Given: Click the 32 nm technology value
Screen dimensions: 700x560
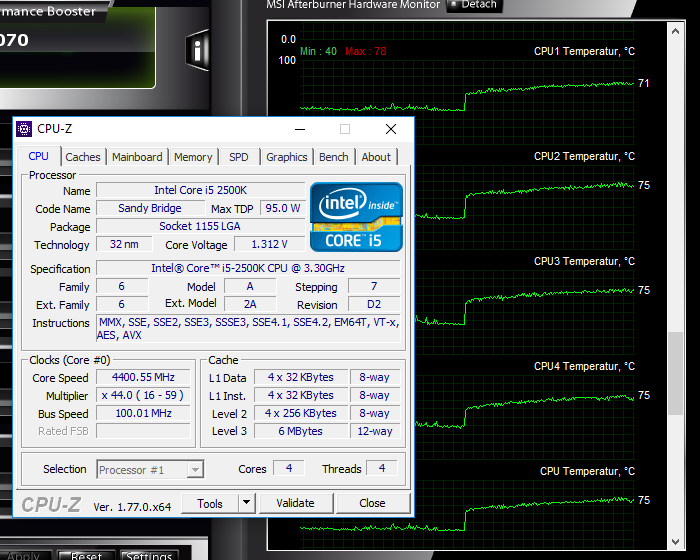Looking at the screenshot, I should point(124,245).
